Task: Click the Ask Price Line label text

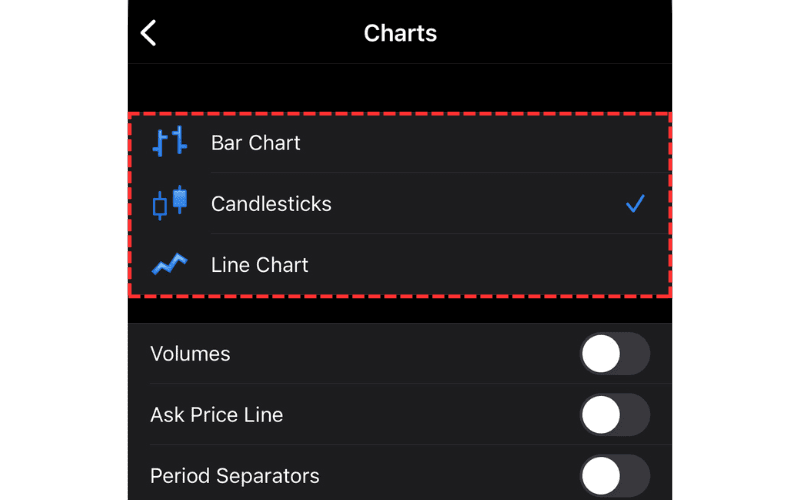Action: pos(216,415)
